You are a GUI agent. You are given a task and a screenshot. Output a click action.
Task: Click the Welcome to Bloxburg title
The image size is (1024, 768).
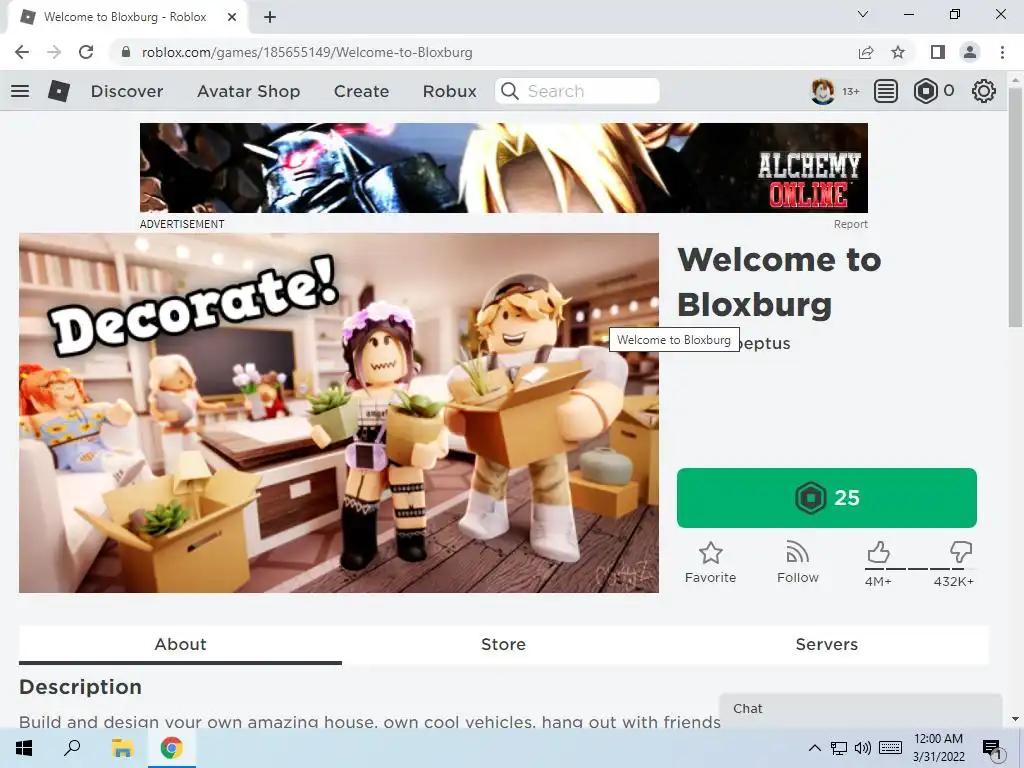coord(779,282)
